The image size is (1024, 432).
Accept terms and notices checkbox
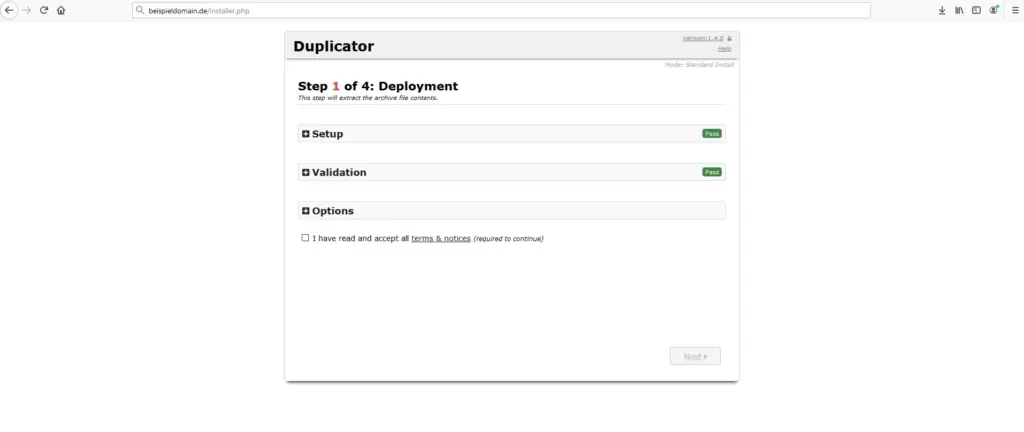point(305,238)
